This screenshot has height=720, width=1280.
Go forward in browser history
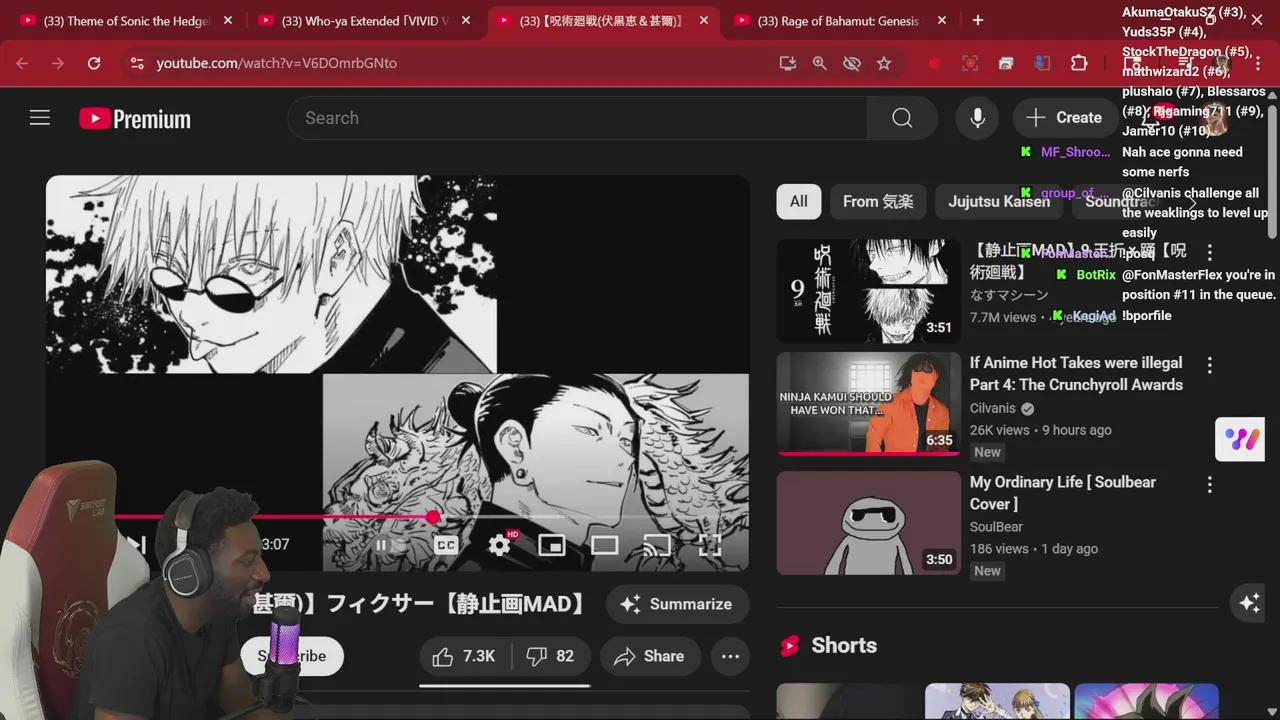tap(58, 63)
